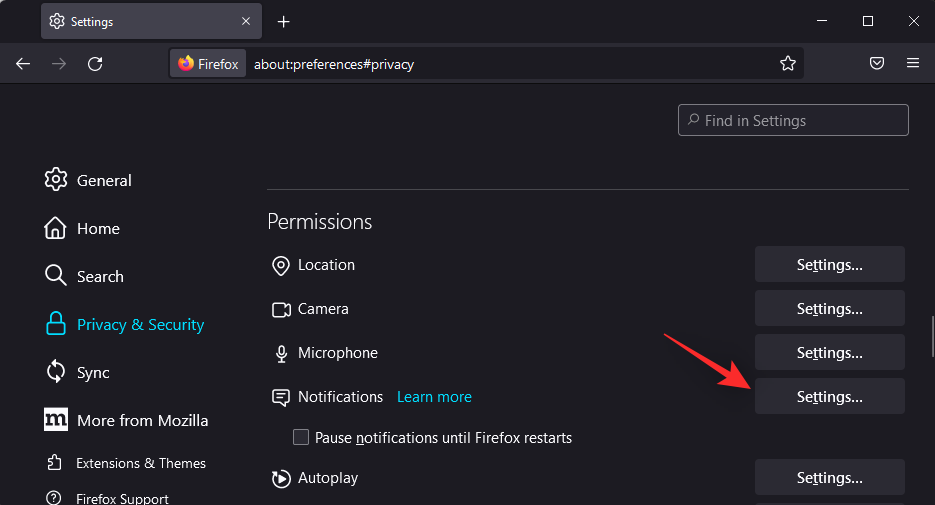Click the Sync icon in sidebar

point(56,372)
